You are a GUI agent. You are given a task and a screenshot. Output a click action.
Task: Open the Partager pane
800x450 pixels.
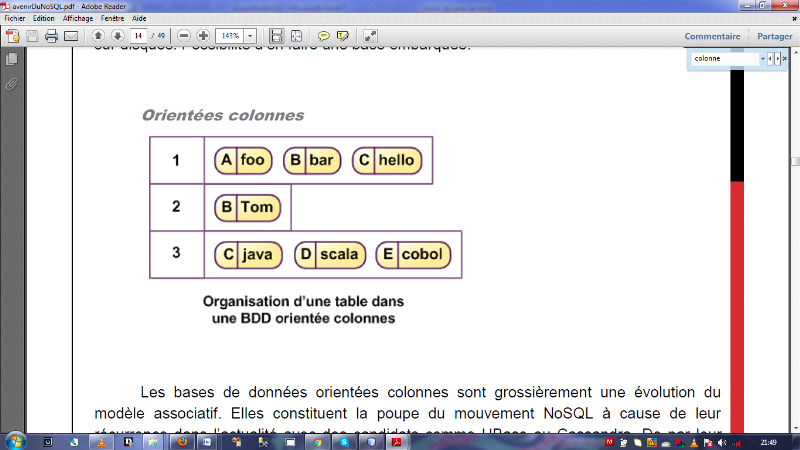click(774, 36)
